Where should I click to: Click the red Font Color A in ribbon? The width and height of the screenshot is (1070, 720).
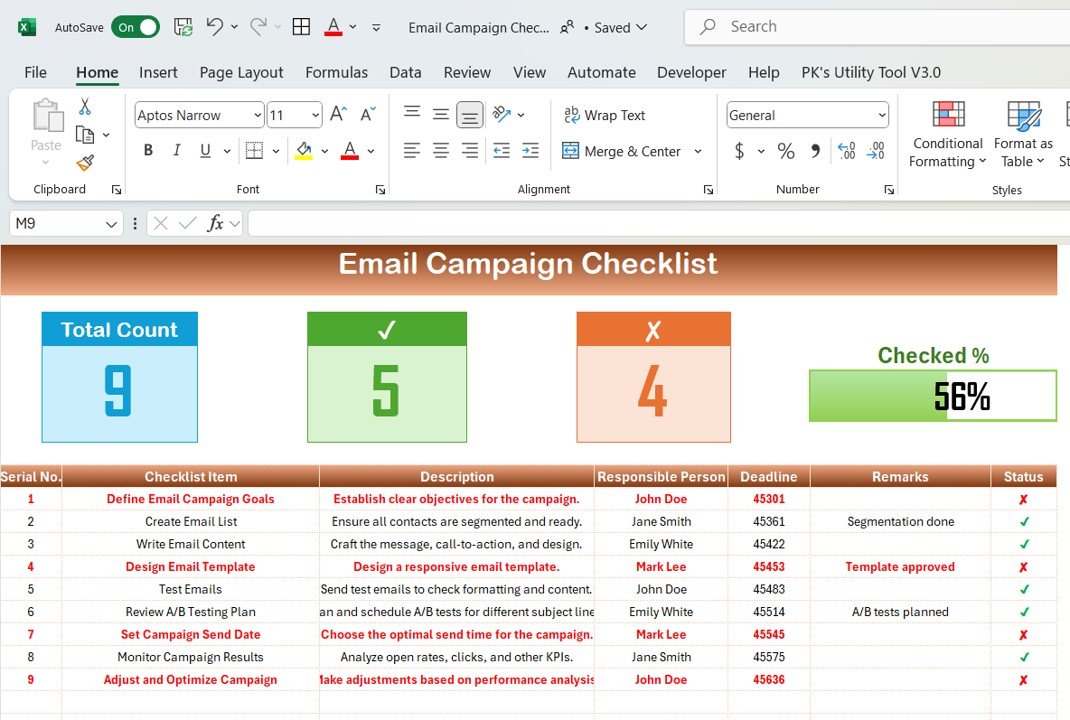tap(350, 151)
